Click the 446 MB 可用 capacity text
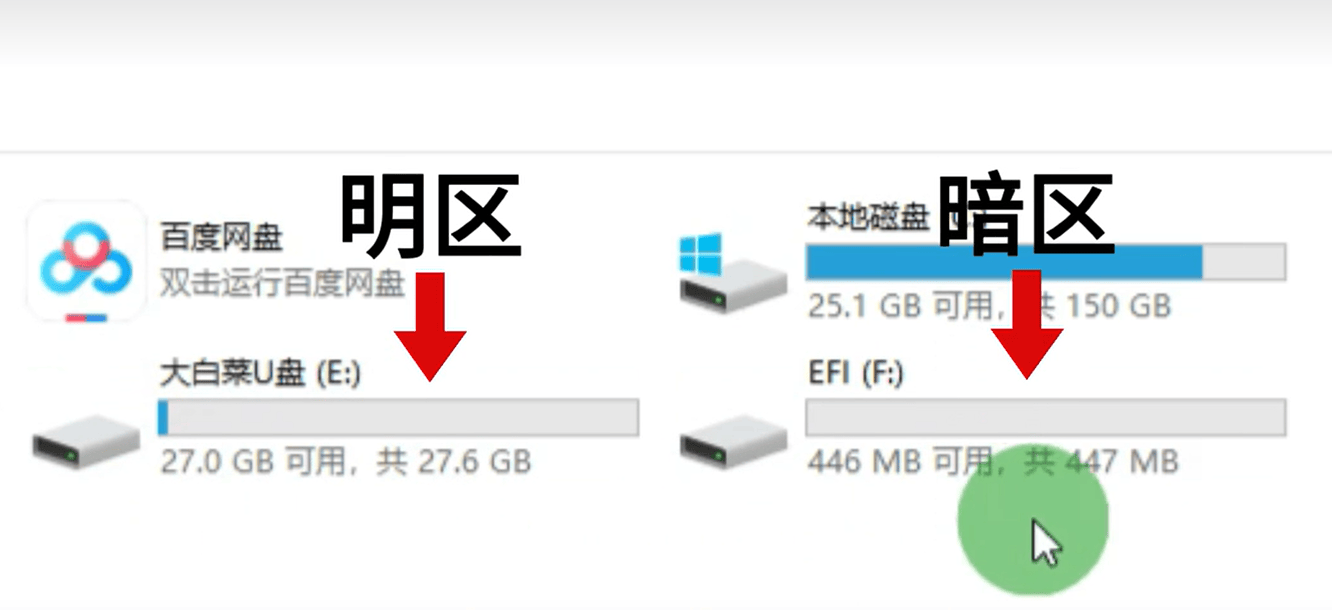The width and height of the screenshot is (1332, 610). pyautogui.click(x=993, y=461)
